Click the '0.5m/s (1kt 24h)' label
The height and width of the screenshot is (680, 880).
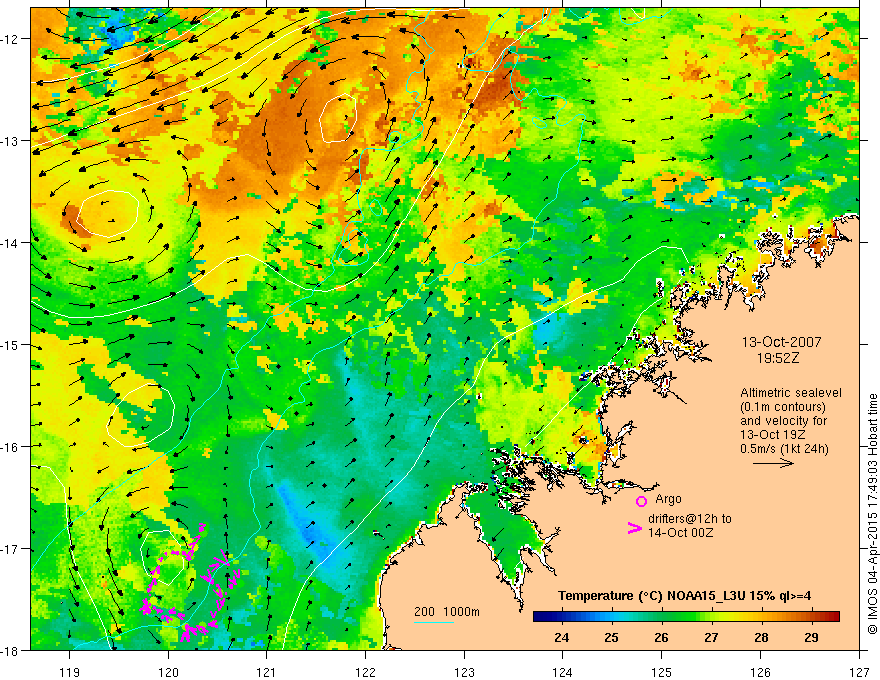point(784,448)
